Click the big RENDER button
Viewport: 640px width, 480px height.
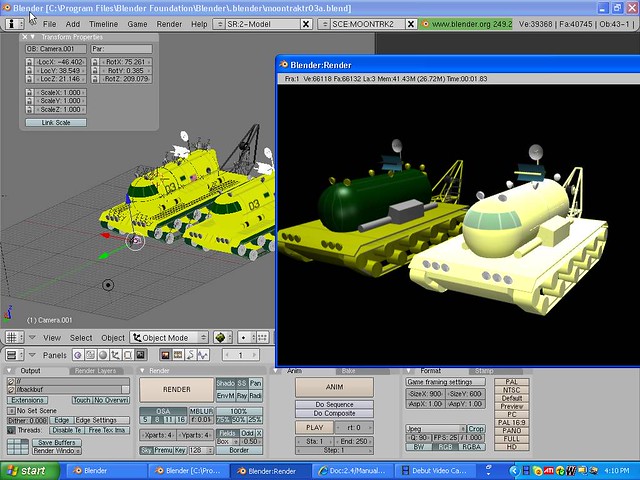tap(176, 389)
